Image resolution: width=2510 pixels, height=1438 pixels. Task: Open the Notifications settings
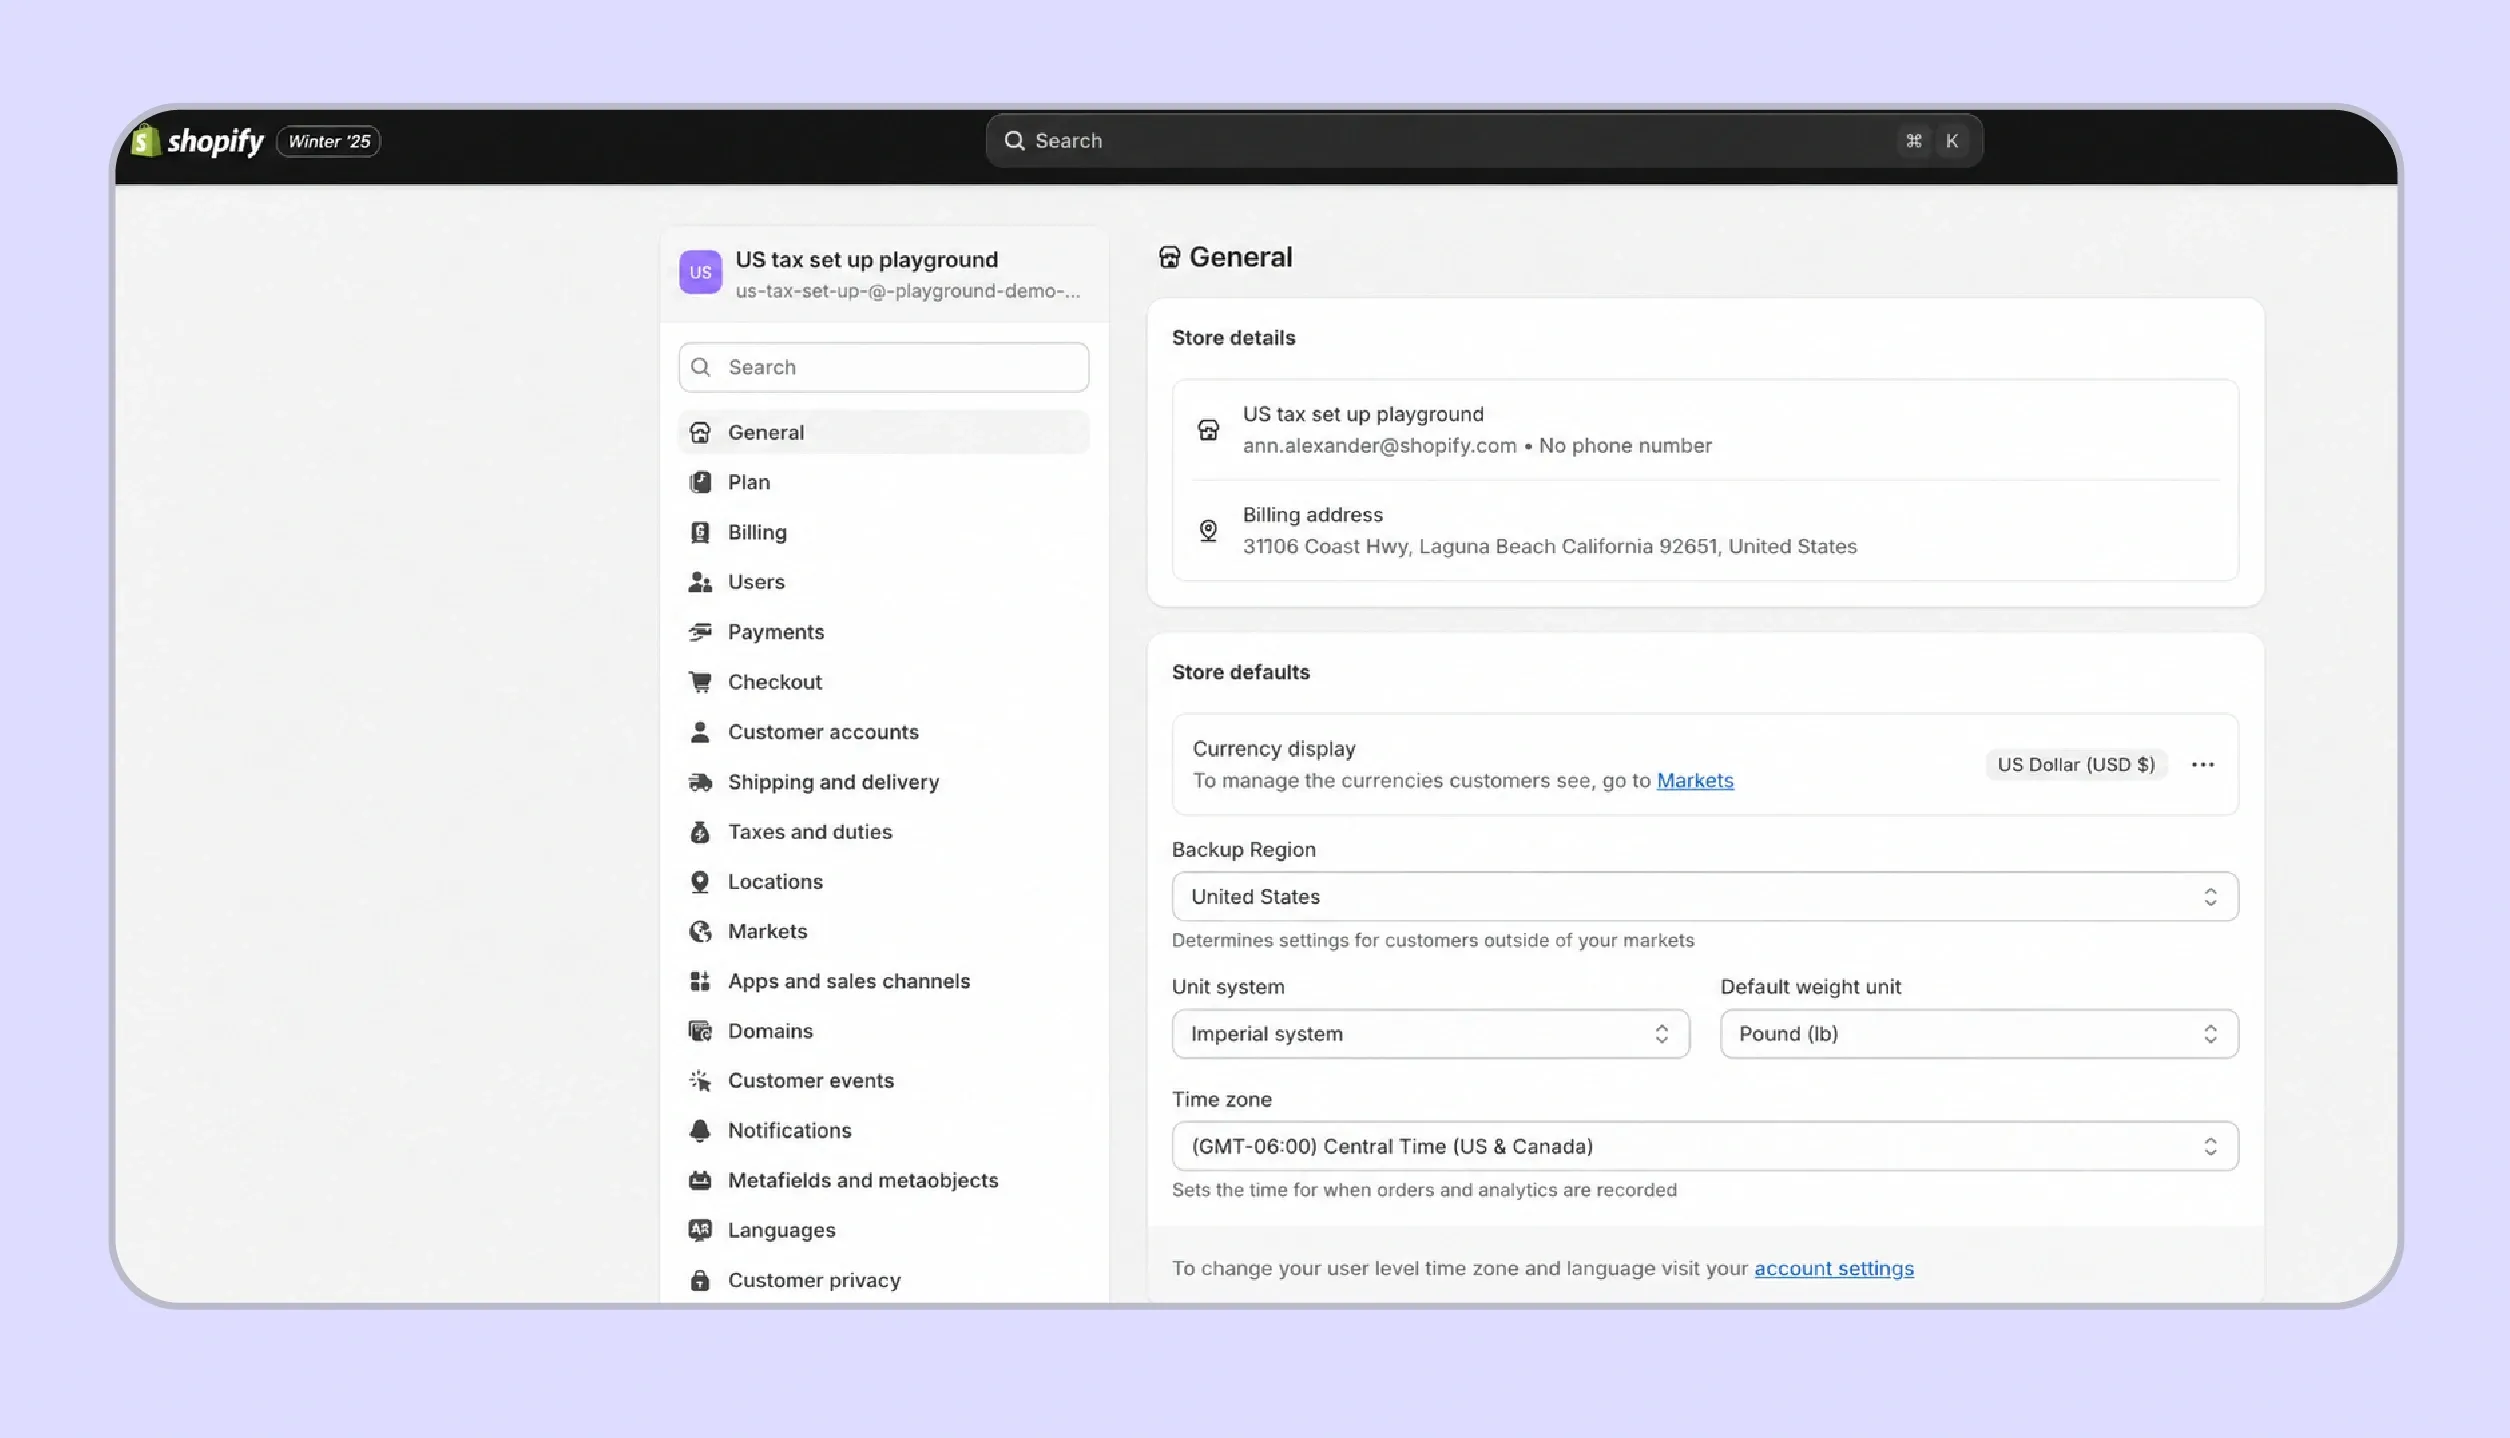pos(883,1131)
